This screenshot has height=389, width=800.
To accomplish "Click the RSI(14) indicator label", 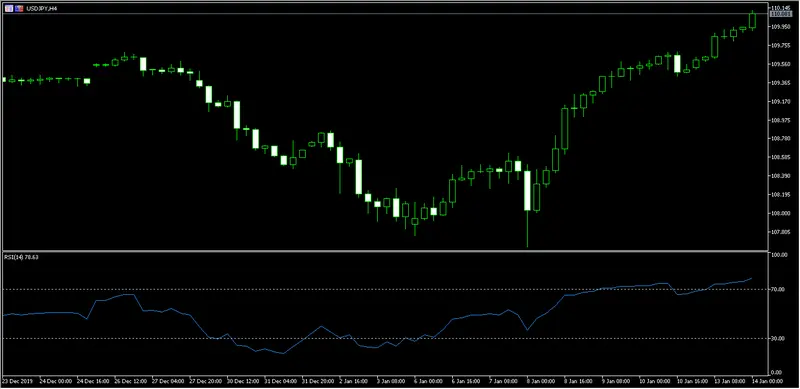I will pos(21,257).
